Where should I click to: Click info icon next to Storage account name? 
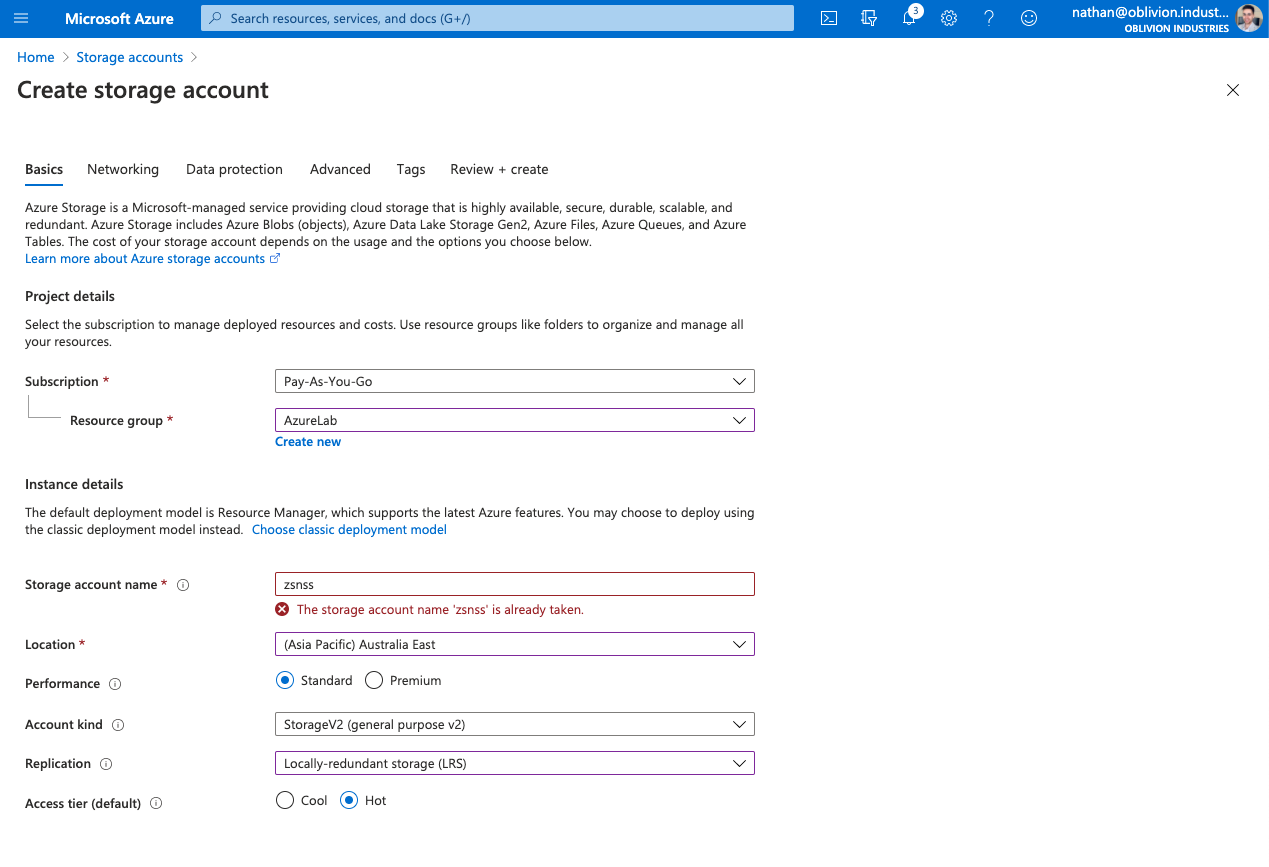tap(183, 585)
